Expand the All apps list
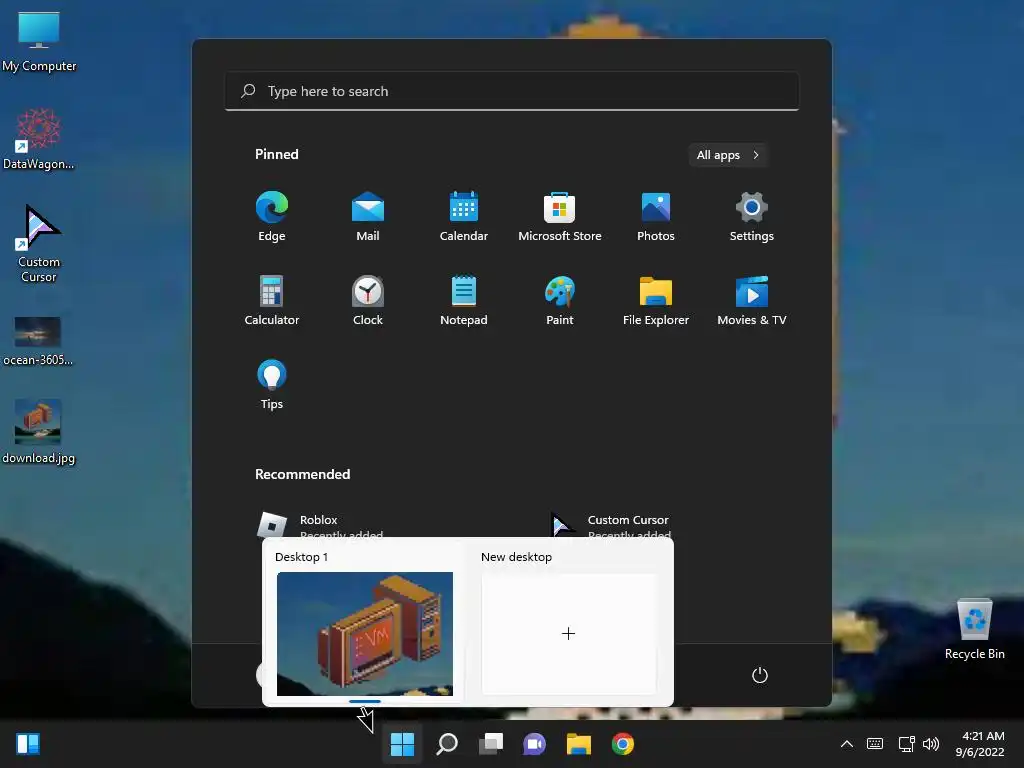Screen dimensions: 1024x768 728,155
